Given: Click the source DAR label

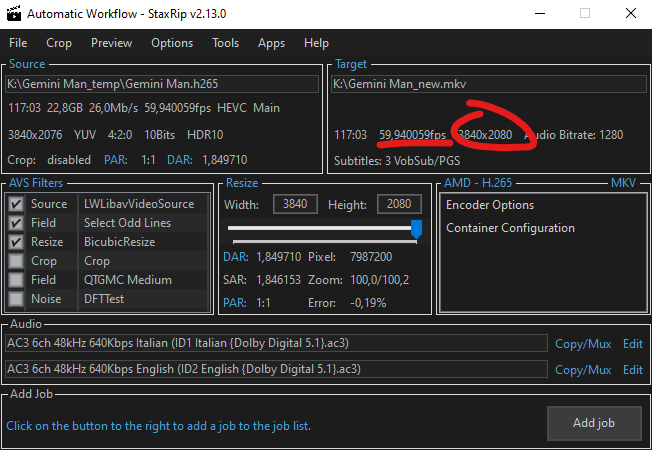Looking at the screenshot, I should click(180, 160).
